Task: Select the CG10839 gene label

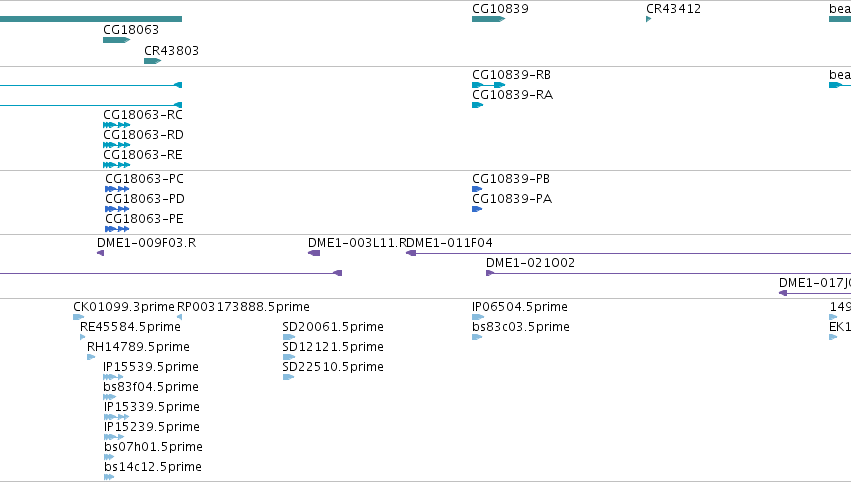Action: pos(500,9)
